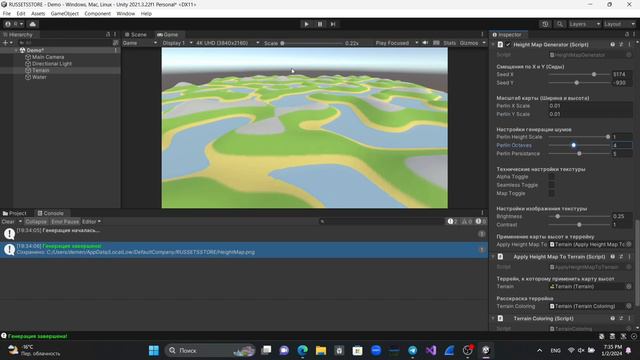Open the Layers dropdown
640x360 pixels.
tap(584, 24)
